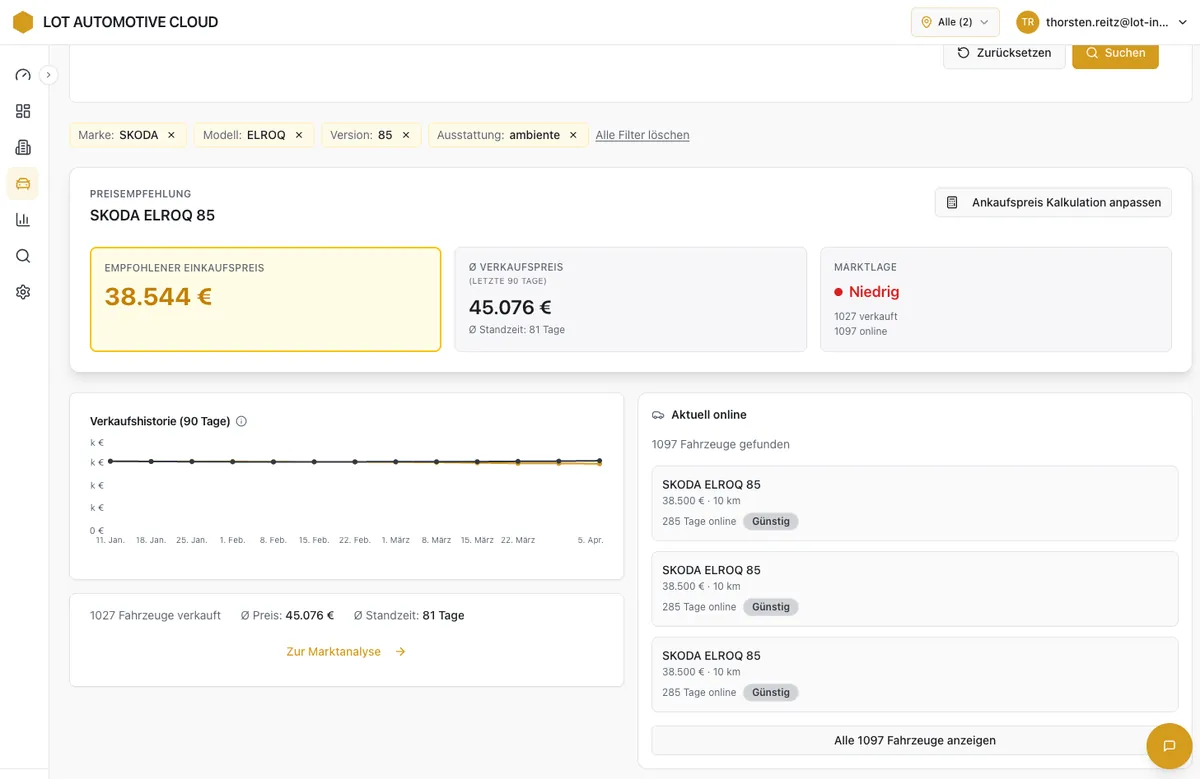Screen dimensions: 1200x779
Task: Open Ankaufspreis Kalkulation anpassen
Action: coord(1053,202)
